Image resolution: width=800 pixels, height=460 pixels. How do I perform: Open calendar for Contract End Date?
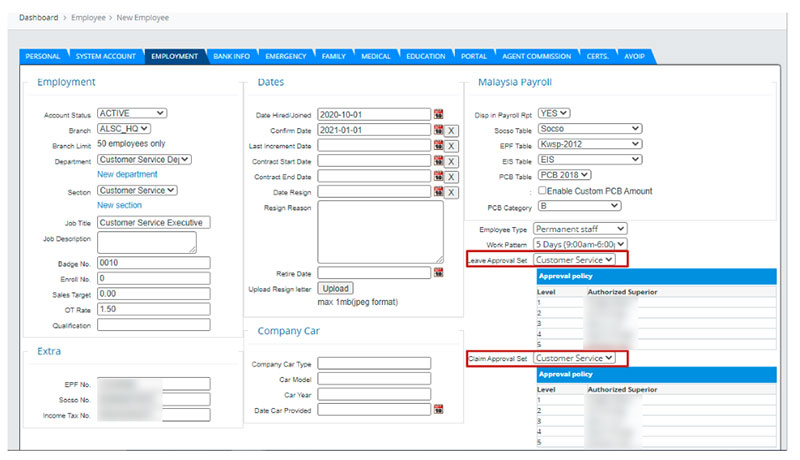coord(438,176)
